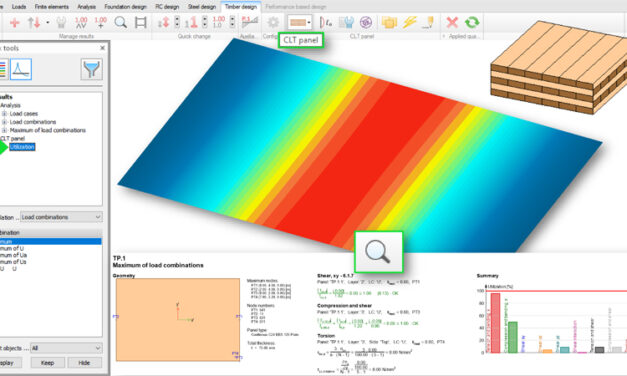Viewport: 627px width, 376px height.
Task: Expand the Load combinations tree node
Action: point(4,122)
